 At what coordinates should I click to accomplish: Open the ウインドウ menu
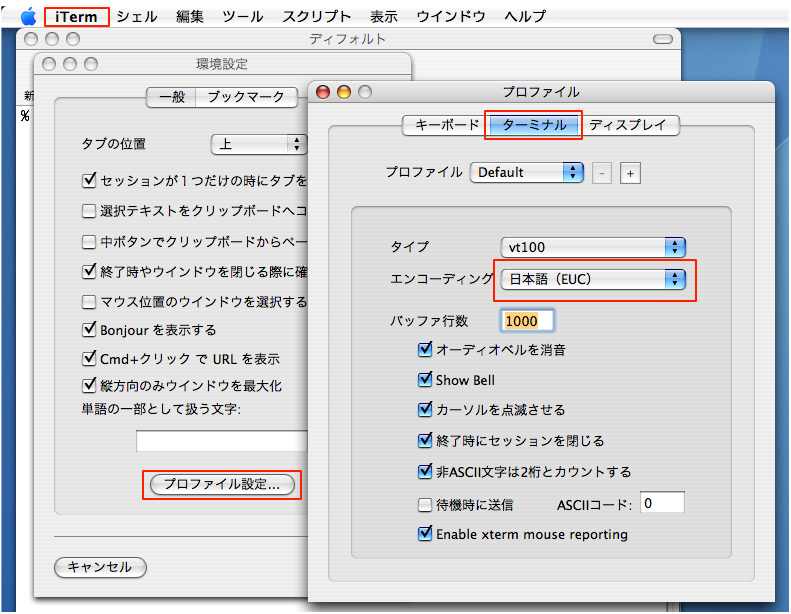pyautogui.click(x=450, y=17)
